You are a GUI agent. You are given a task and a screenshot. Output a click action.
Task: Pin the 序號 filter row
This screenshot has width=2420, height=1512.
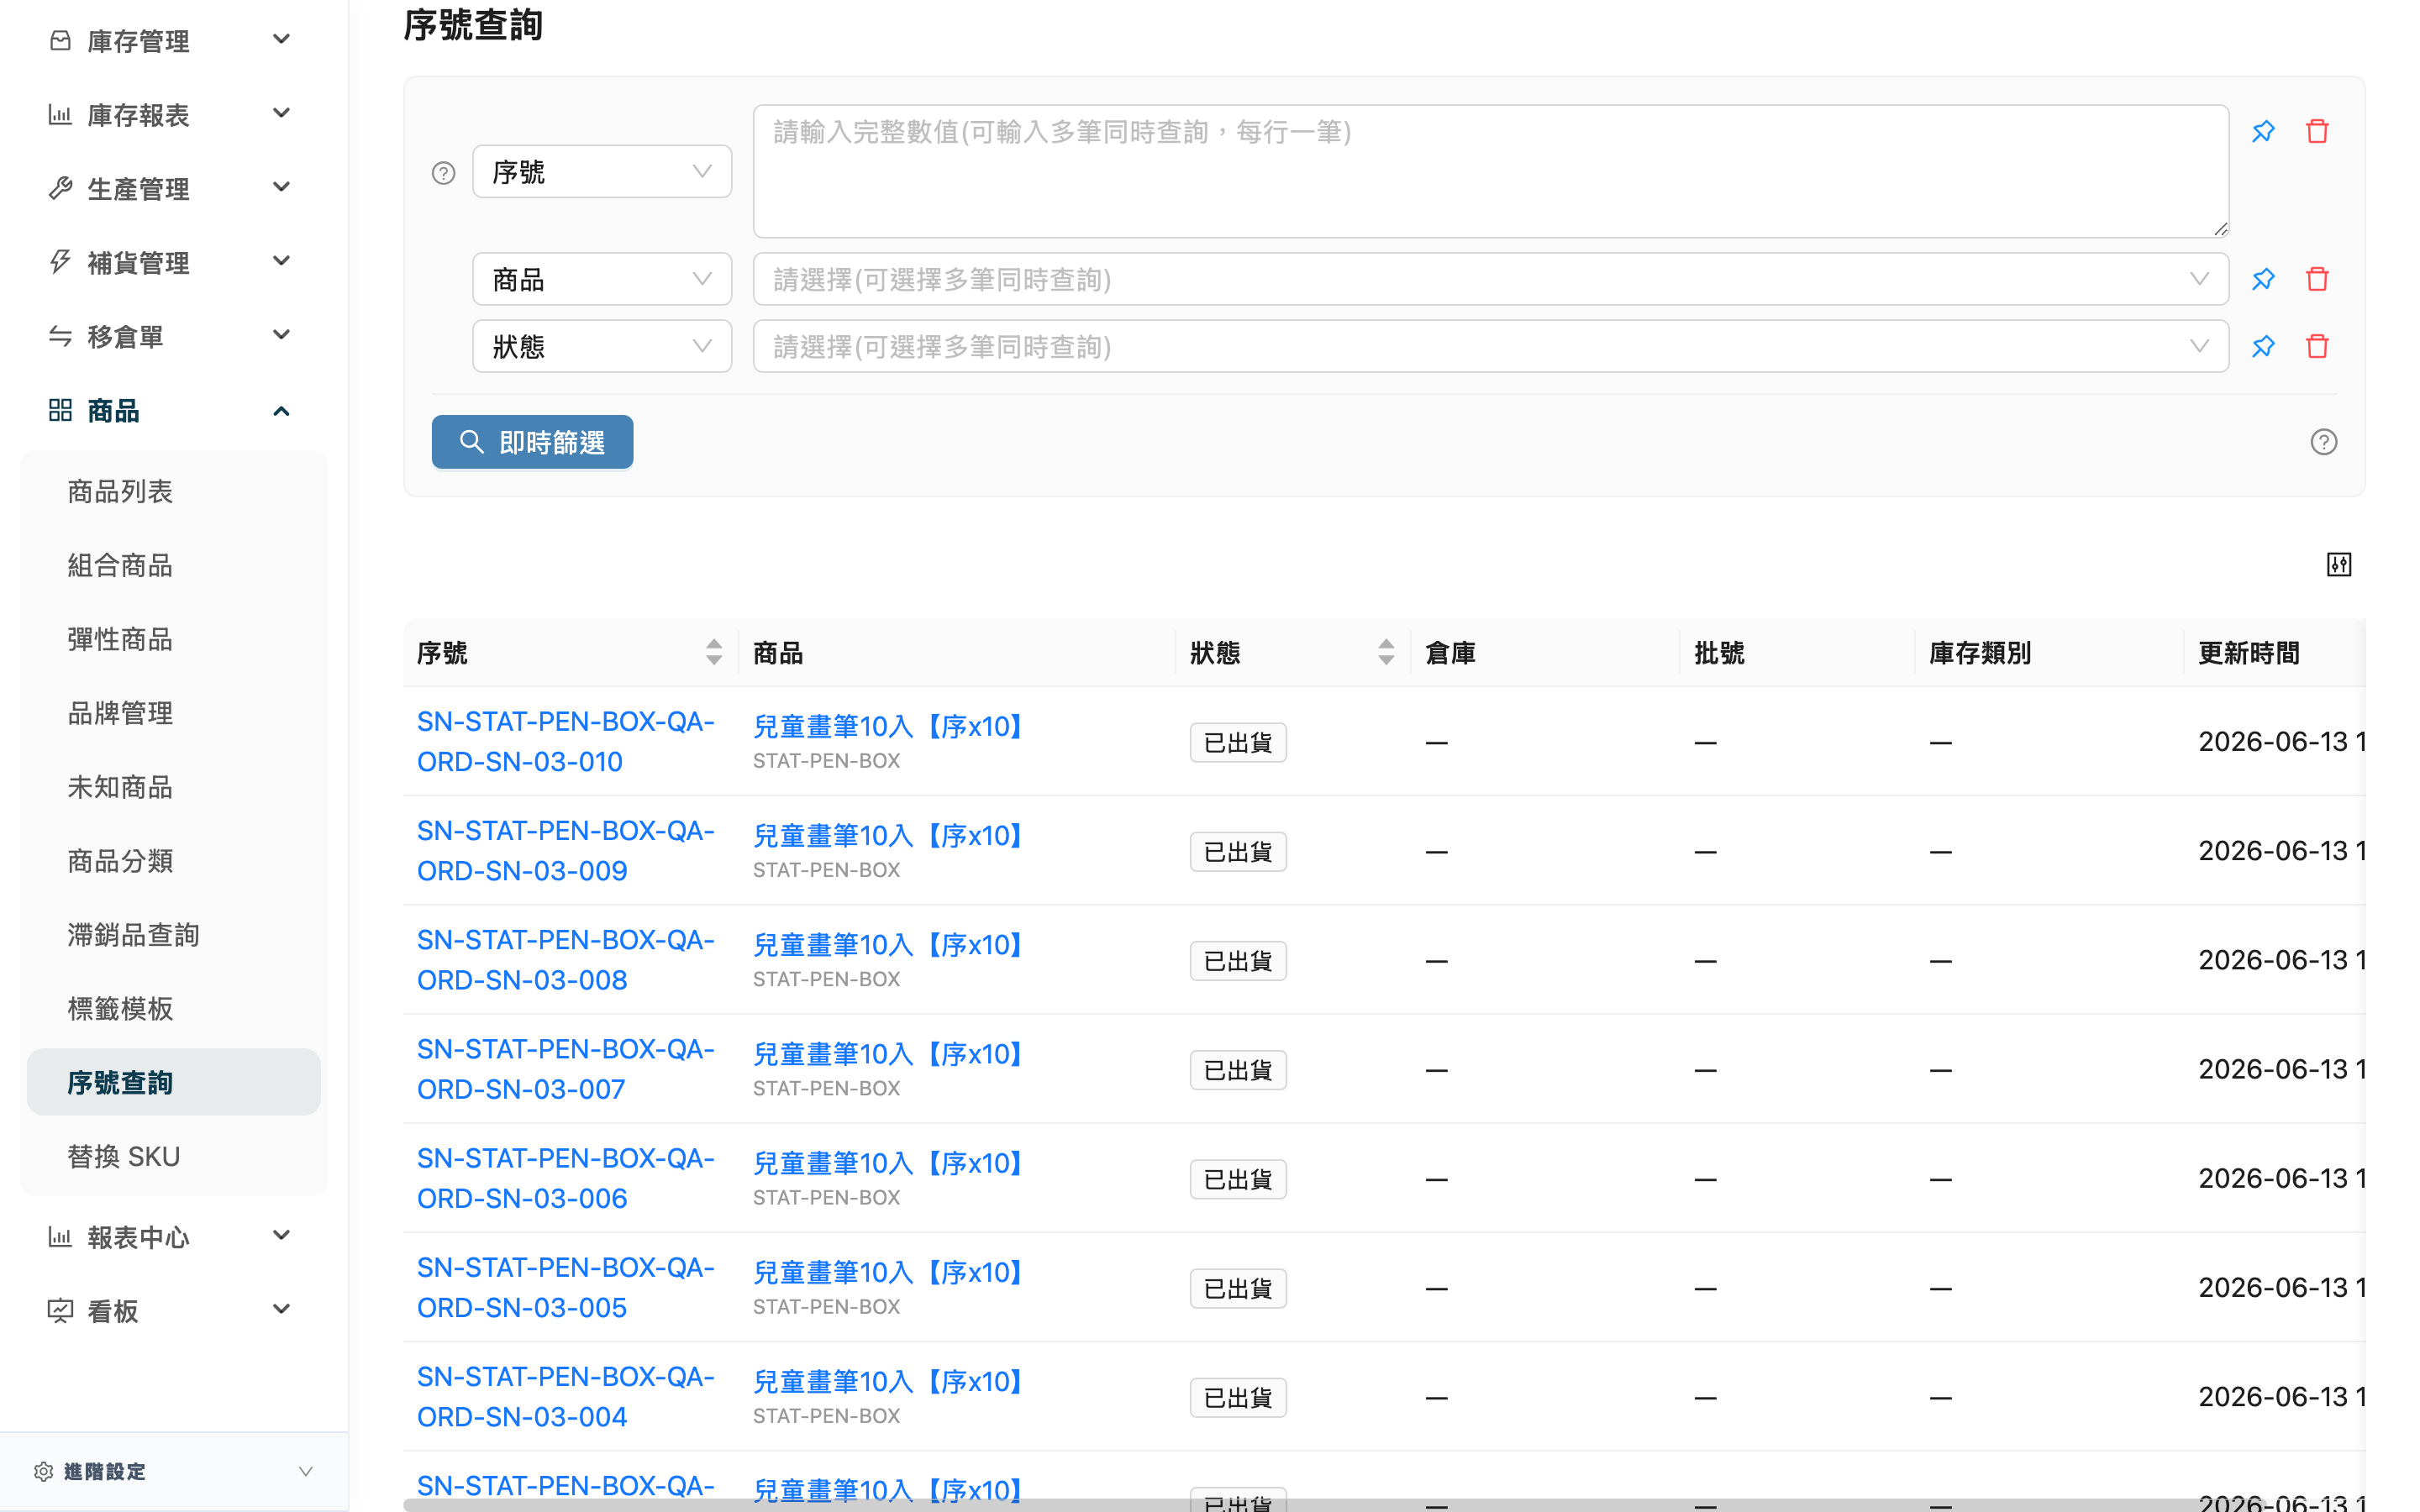2263,131
